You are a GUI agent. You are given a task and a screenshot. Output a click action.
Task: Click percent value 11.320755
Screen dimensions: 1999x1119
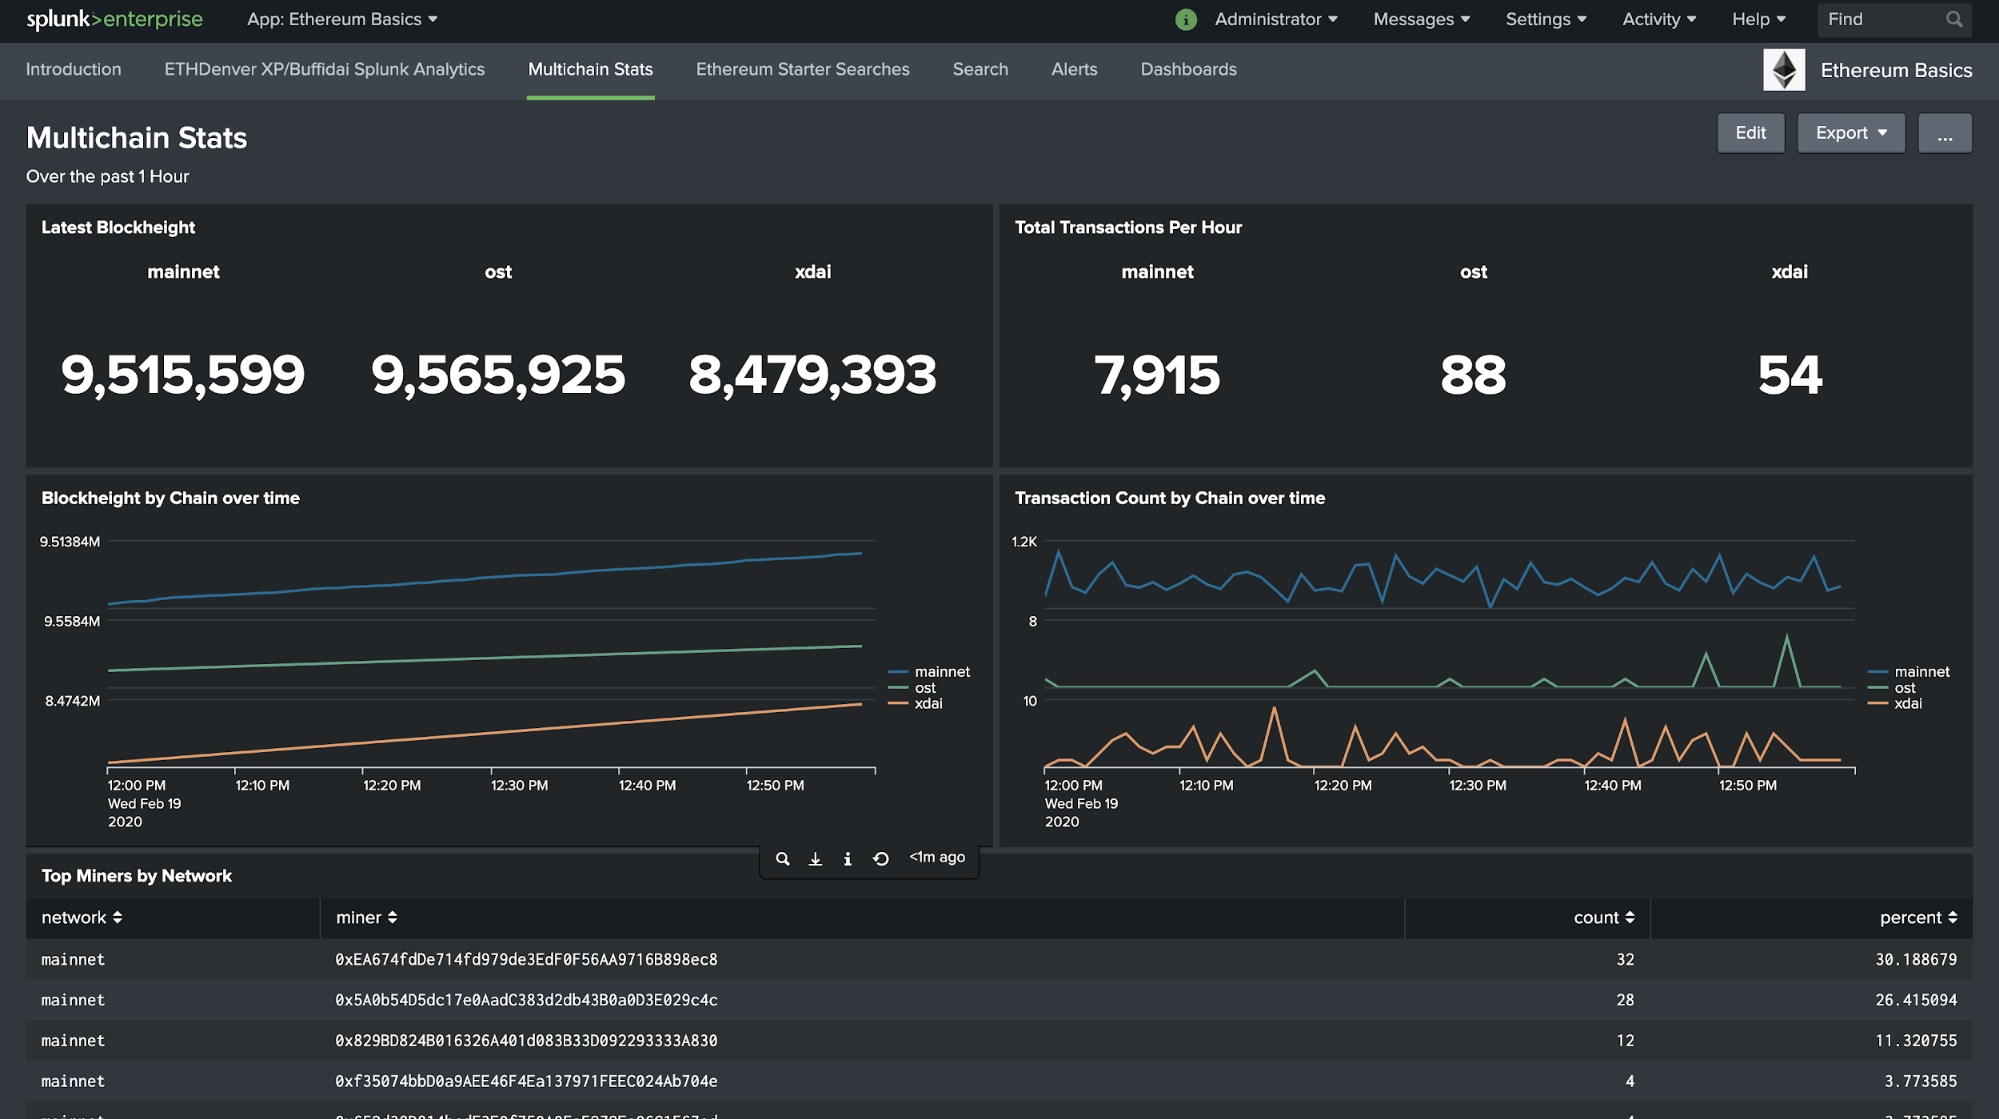1916,1040
